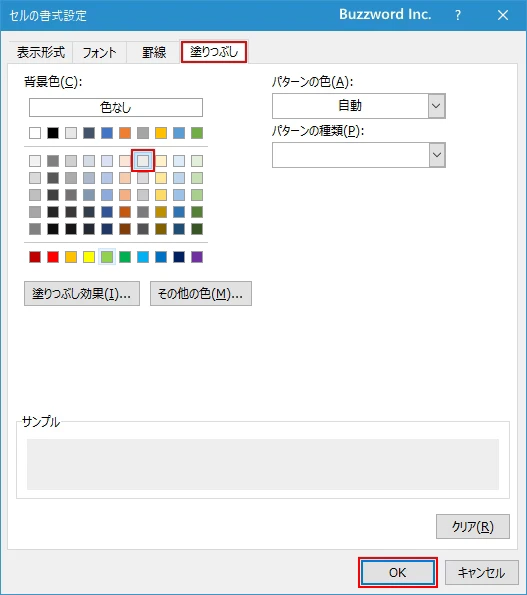Select the darkest brown shade swatch
This screenshot has height=595, width=527.
click(125, 229)
